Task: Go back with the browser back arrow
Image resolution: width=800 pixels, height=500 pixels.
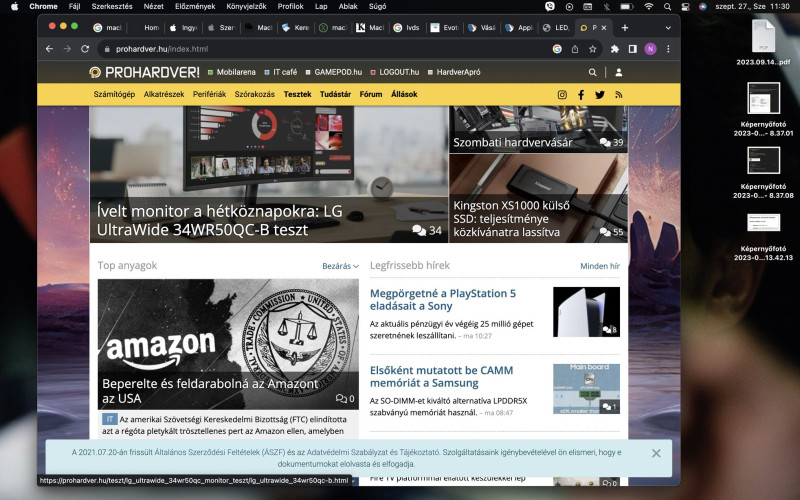Action: pyautogui.click(x=49, y=49)
